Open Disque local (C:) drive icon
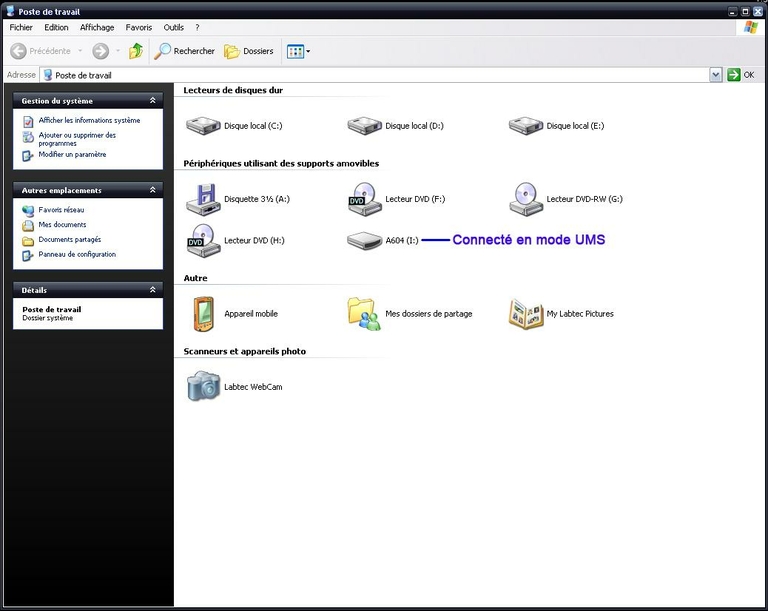This screenshot has height=611, width=768. click(x=203, y=125)
